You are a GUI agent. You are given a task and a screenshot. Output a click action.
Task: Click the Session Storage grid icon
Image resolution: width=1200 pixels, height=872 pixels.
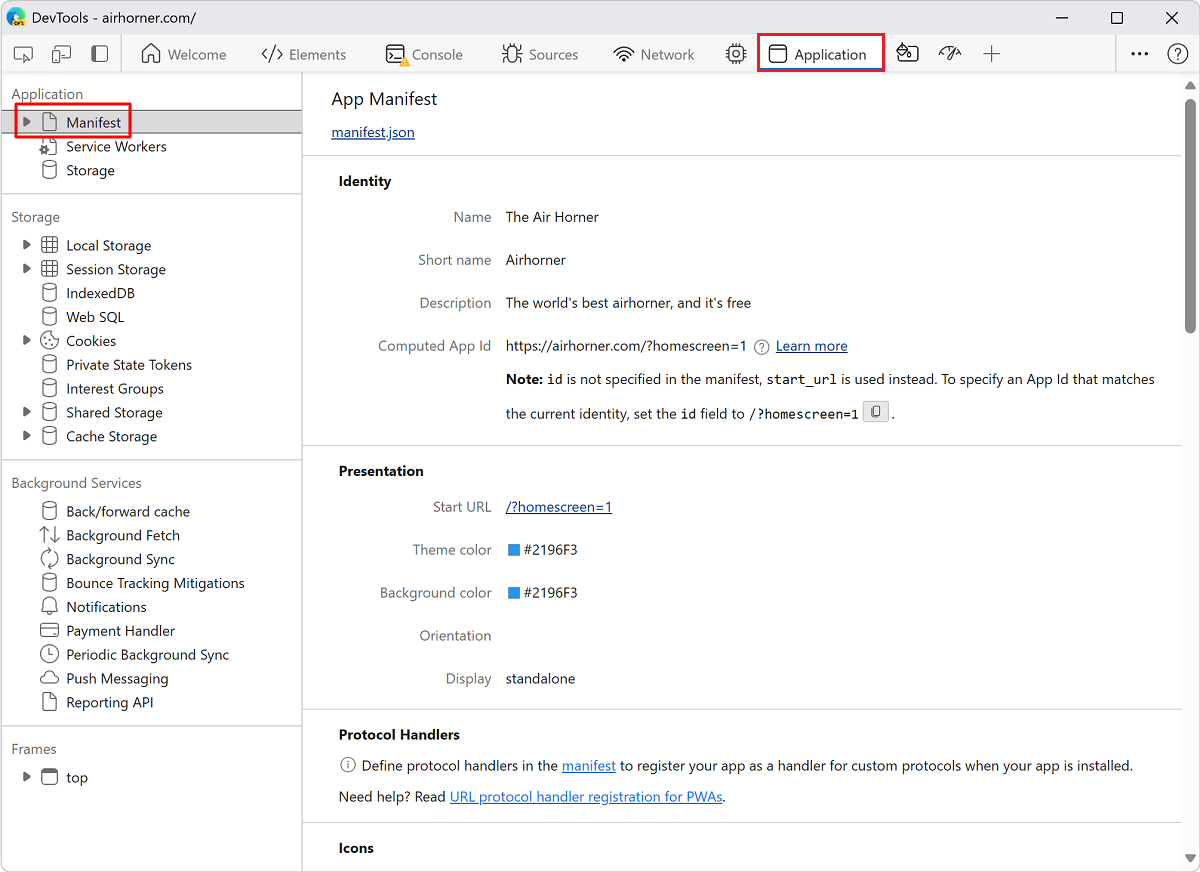(49, 269)
